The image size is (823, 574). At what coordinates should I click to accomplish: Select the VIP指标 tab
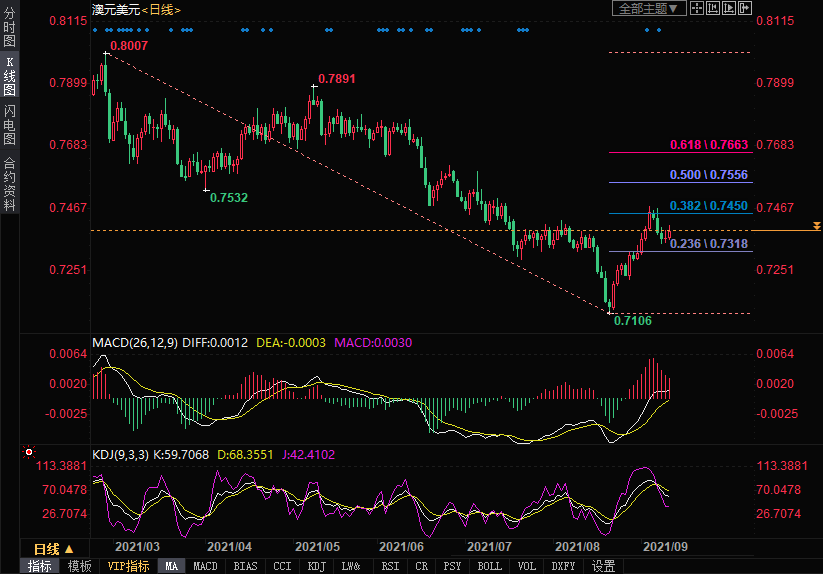129,566
